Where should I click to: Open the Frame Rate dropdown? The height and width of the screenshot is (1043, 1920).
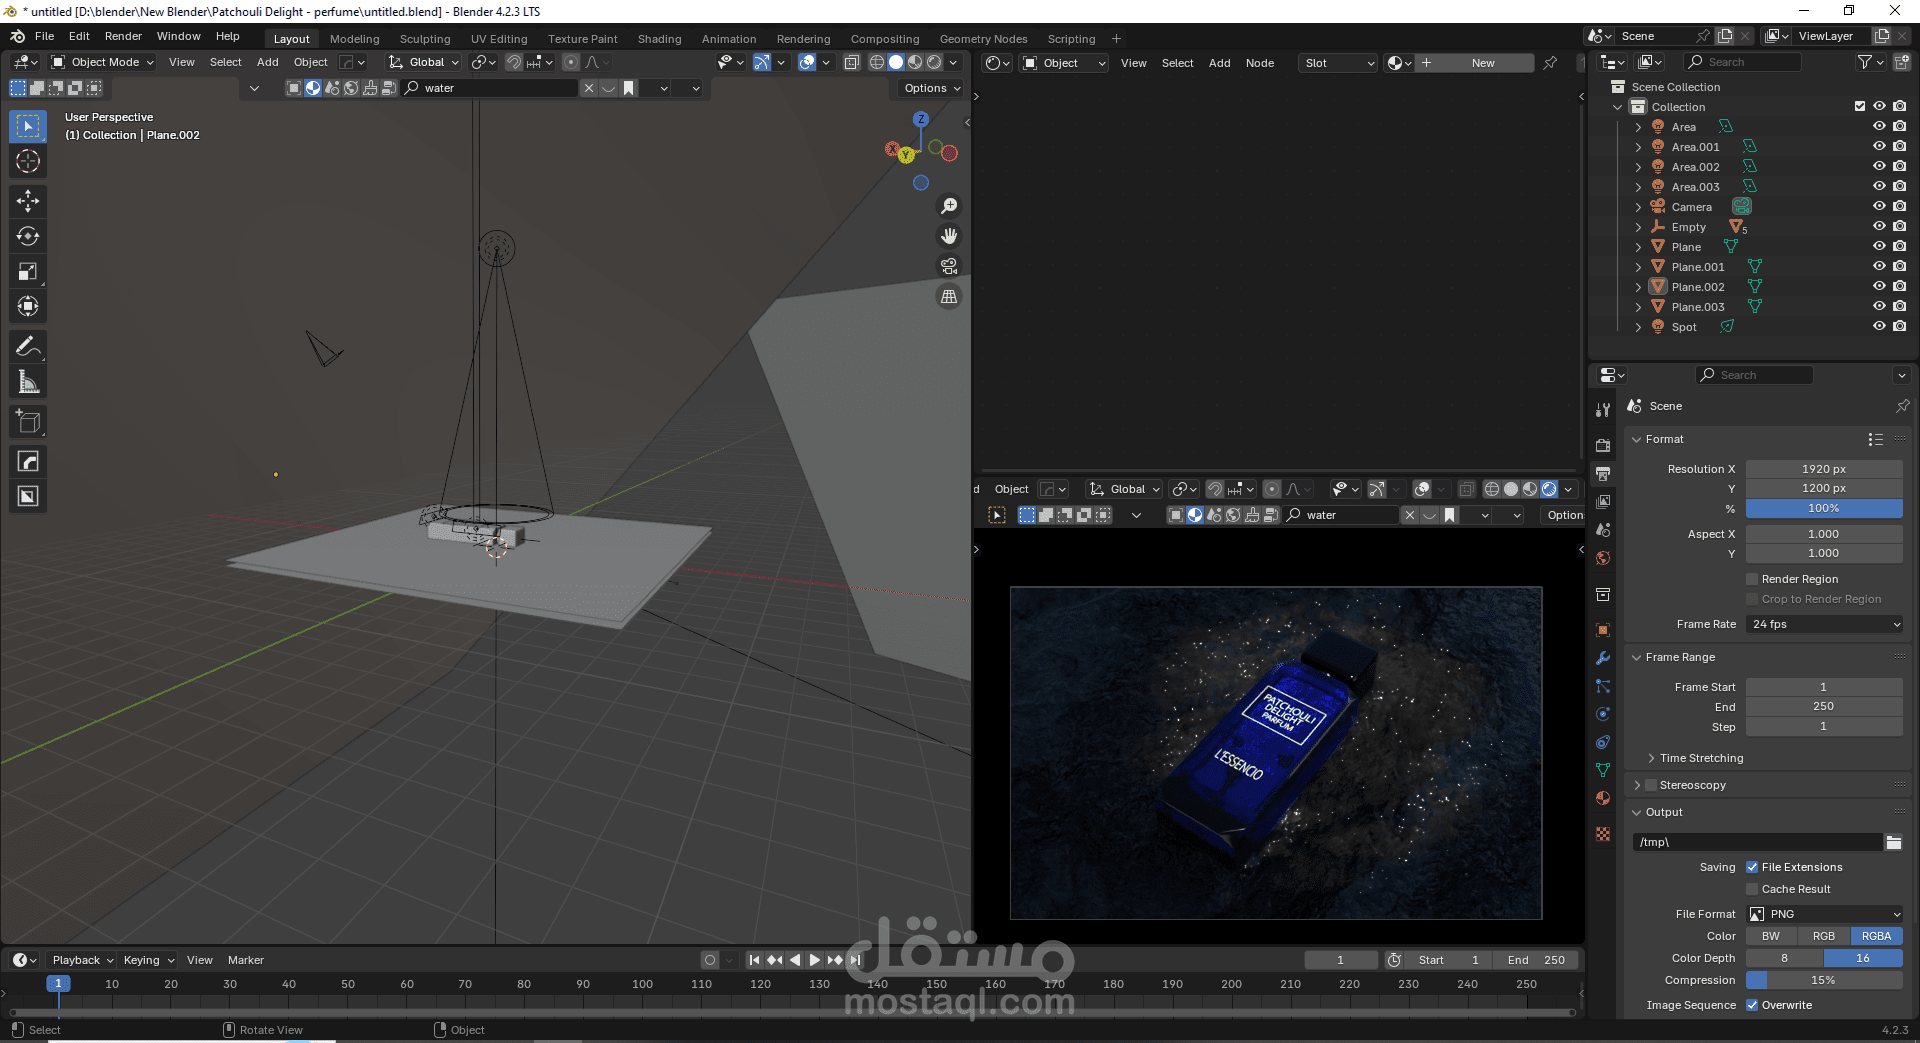(1824, 624)
